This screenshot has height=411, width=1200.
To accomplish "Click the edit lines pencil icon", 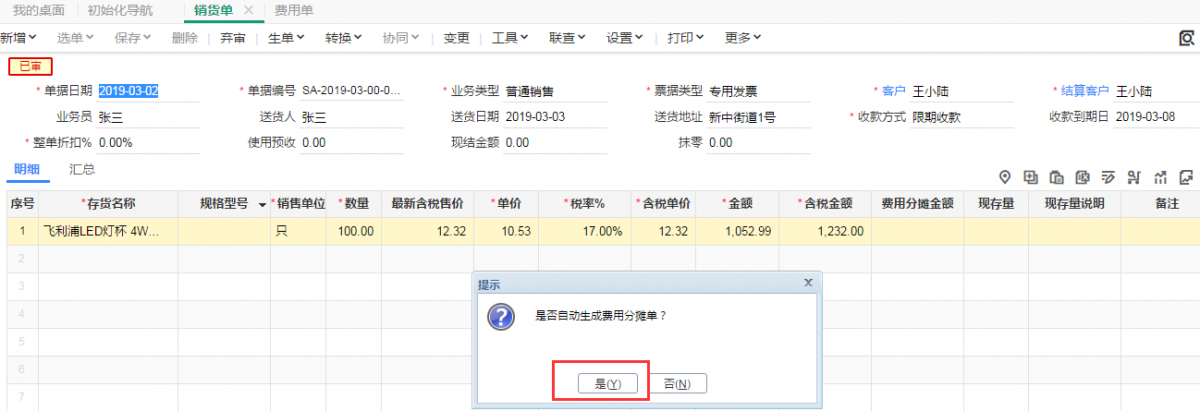I will (x=1108, y=178).
